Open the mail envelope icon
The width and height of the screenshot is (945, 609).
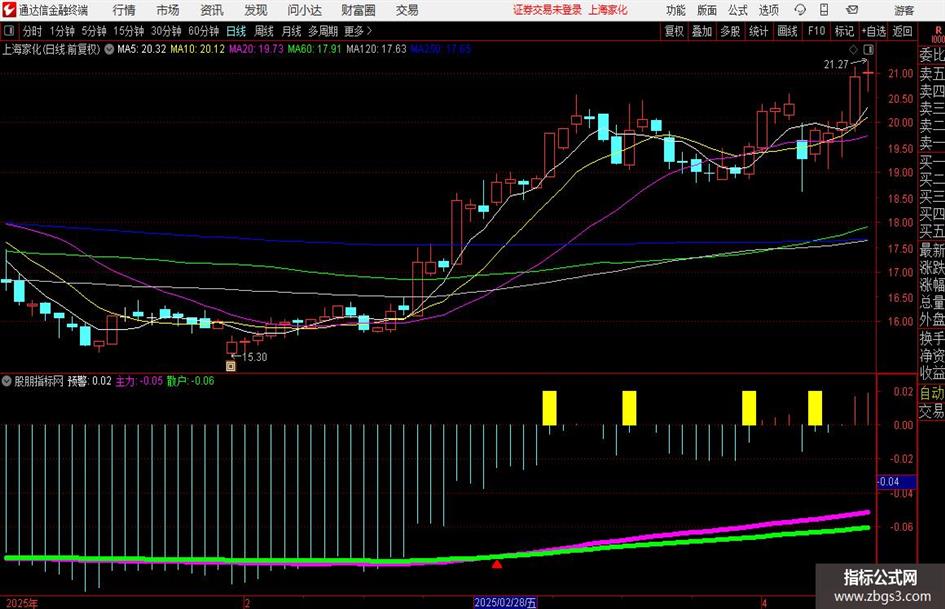click(852, 10)
